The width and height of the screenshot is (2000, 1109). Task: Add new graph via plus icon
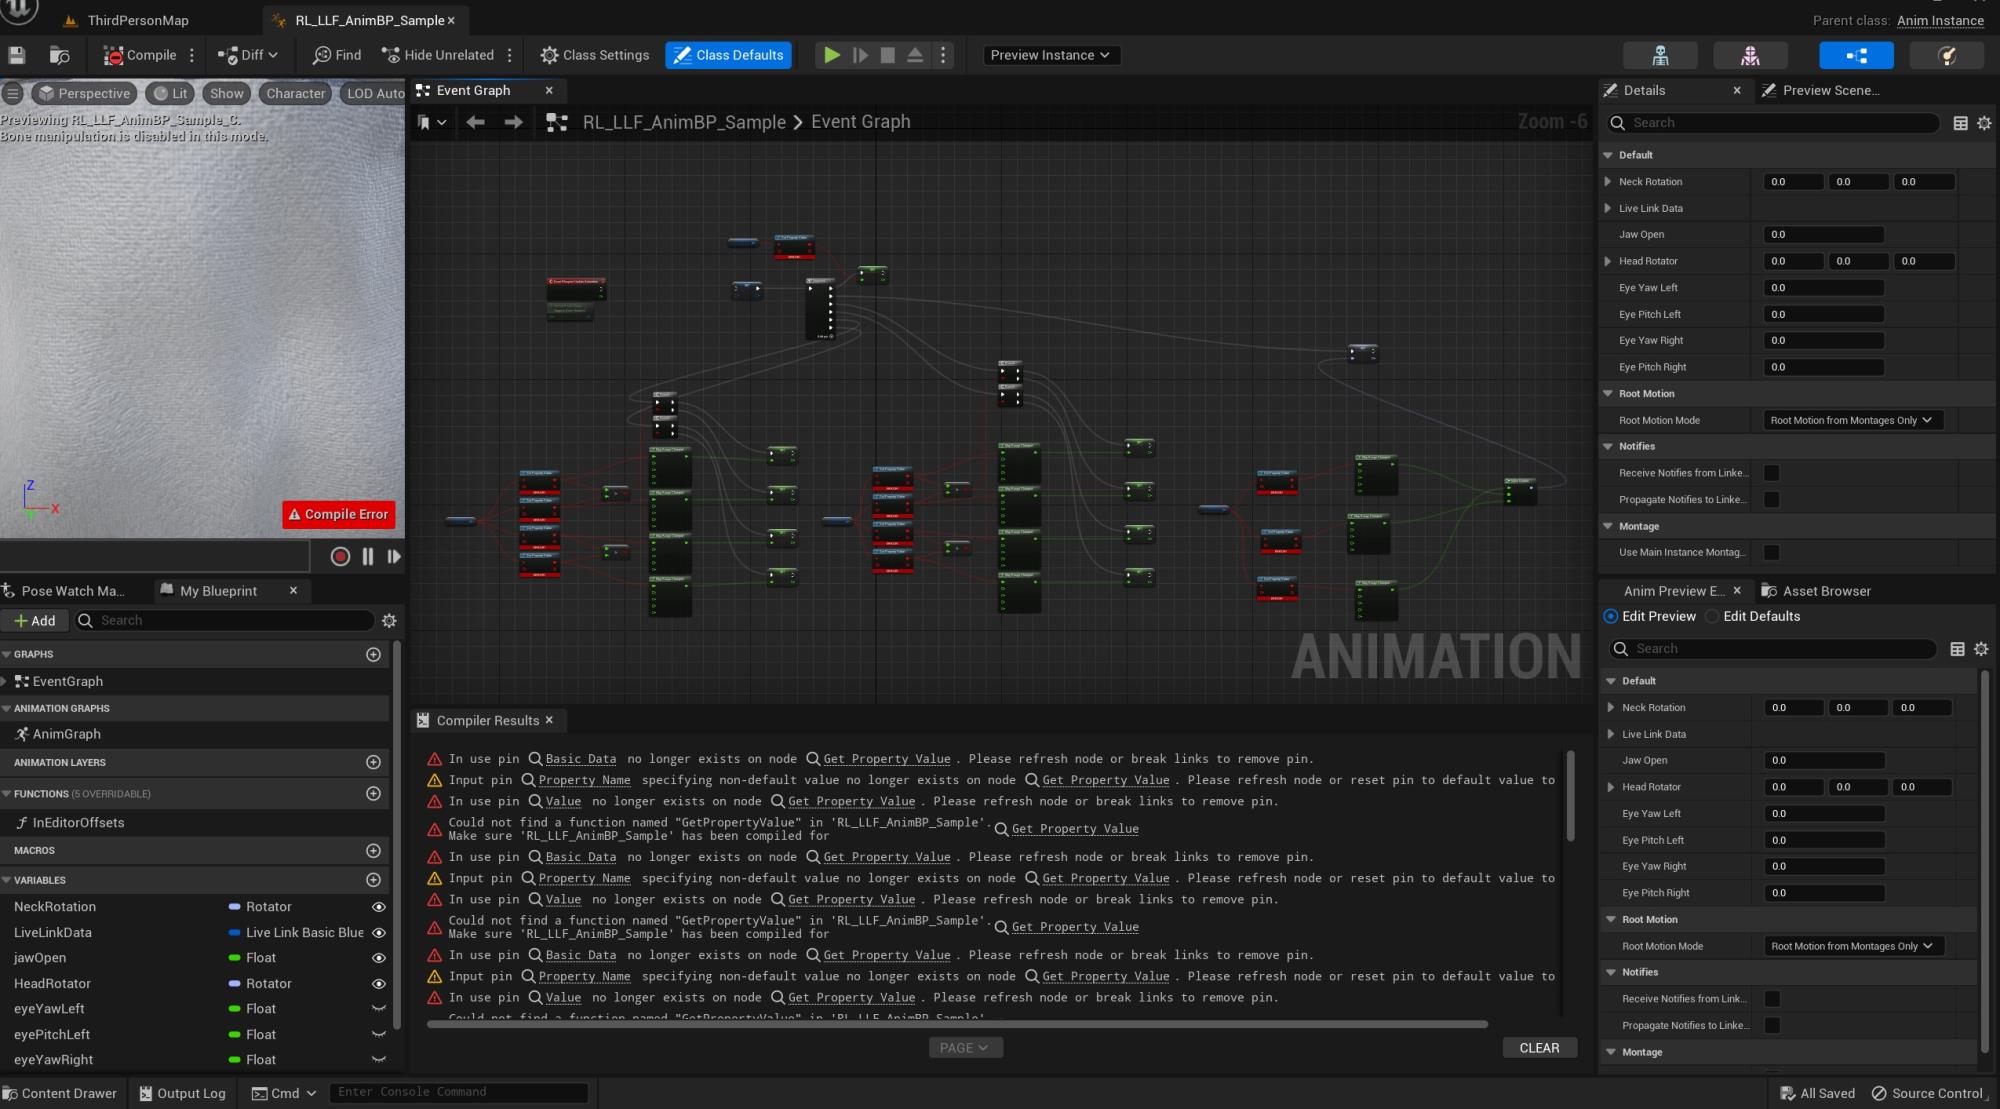click(373, 654)
